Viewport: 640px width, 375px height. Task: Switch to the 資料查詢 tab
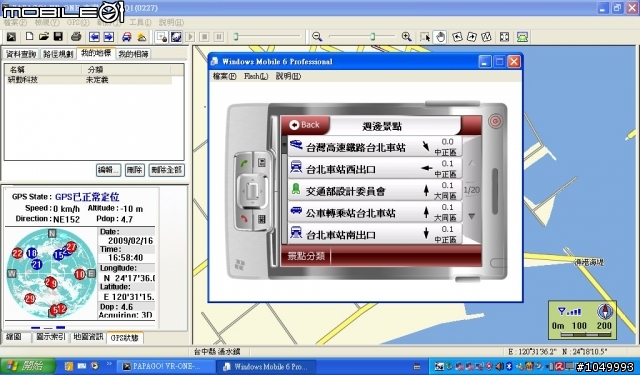[21, 54]
